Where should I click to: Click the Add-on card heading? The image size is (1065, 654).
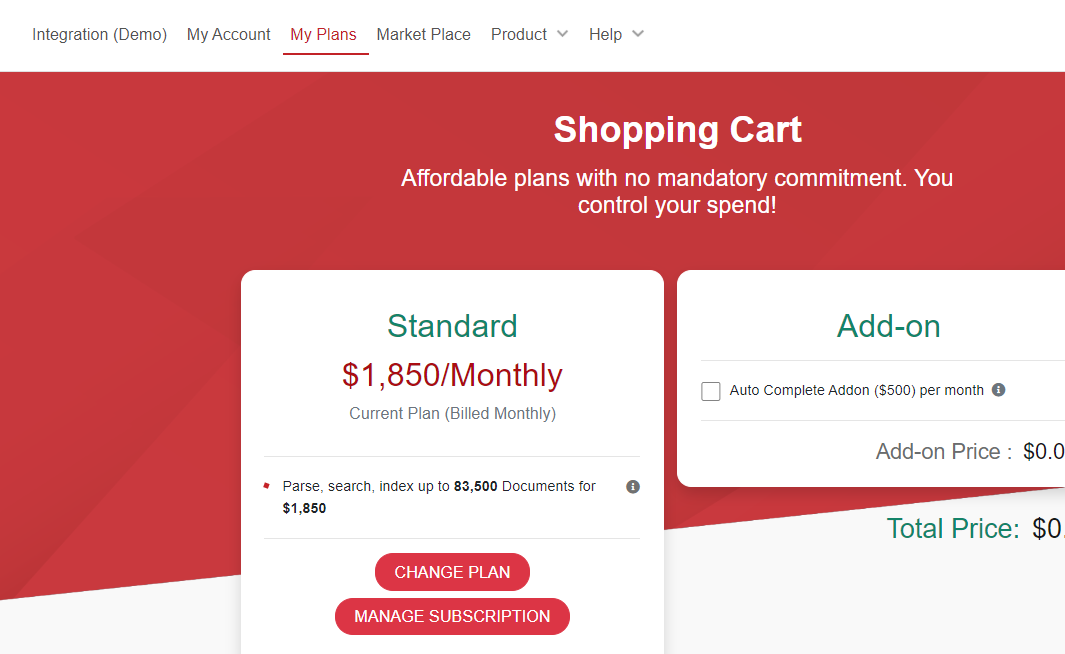888,326
